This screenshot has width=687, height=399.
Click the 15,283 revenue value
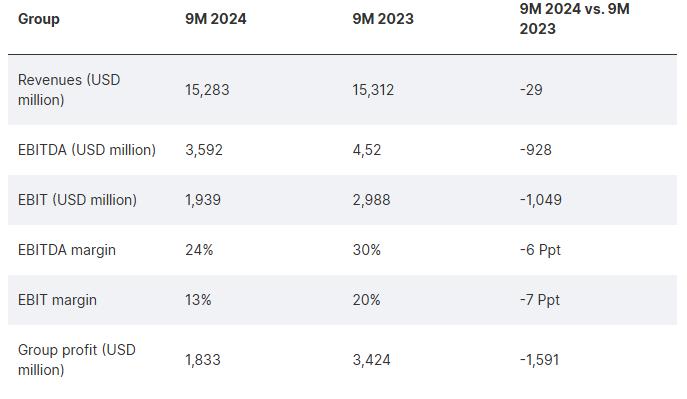point(207,90)
